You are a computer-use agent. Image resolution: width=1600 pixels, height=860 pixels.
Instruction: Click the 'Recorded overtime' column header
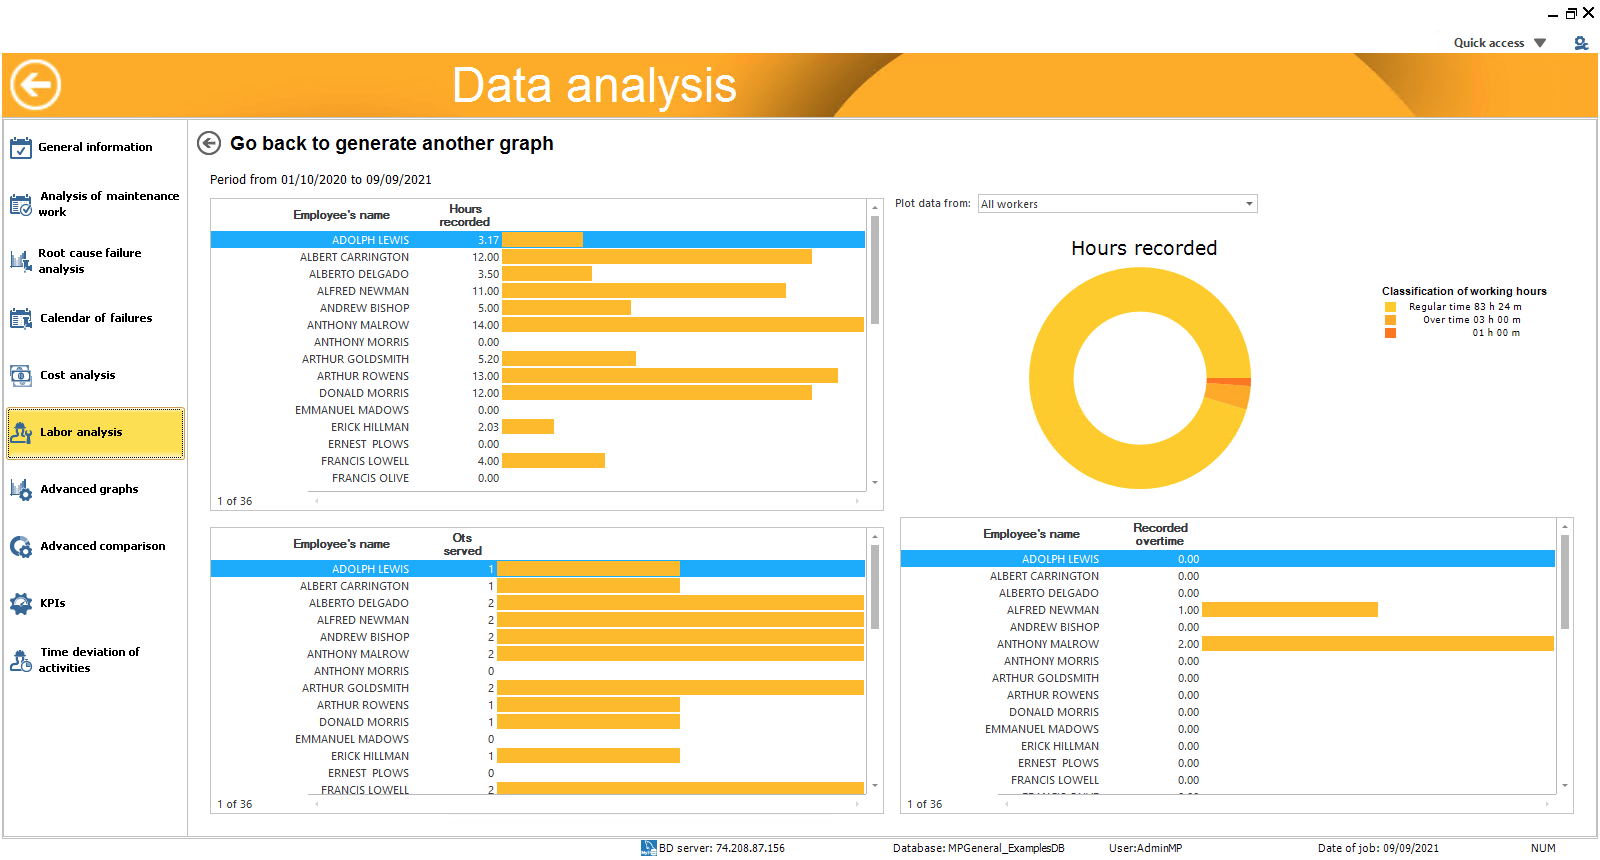pos(1160,534)
